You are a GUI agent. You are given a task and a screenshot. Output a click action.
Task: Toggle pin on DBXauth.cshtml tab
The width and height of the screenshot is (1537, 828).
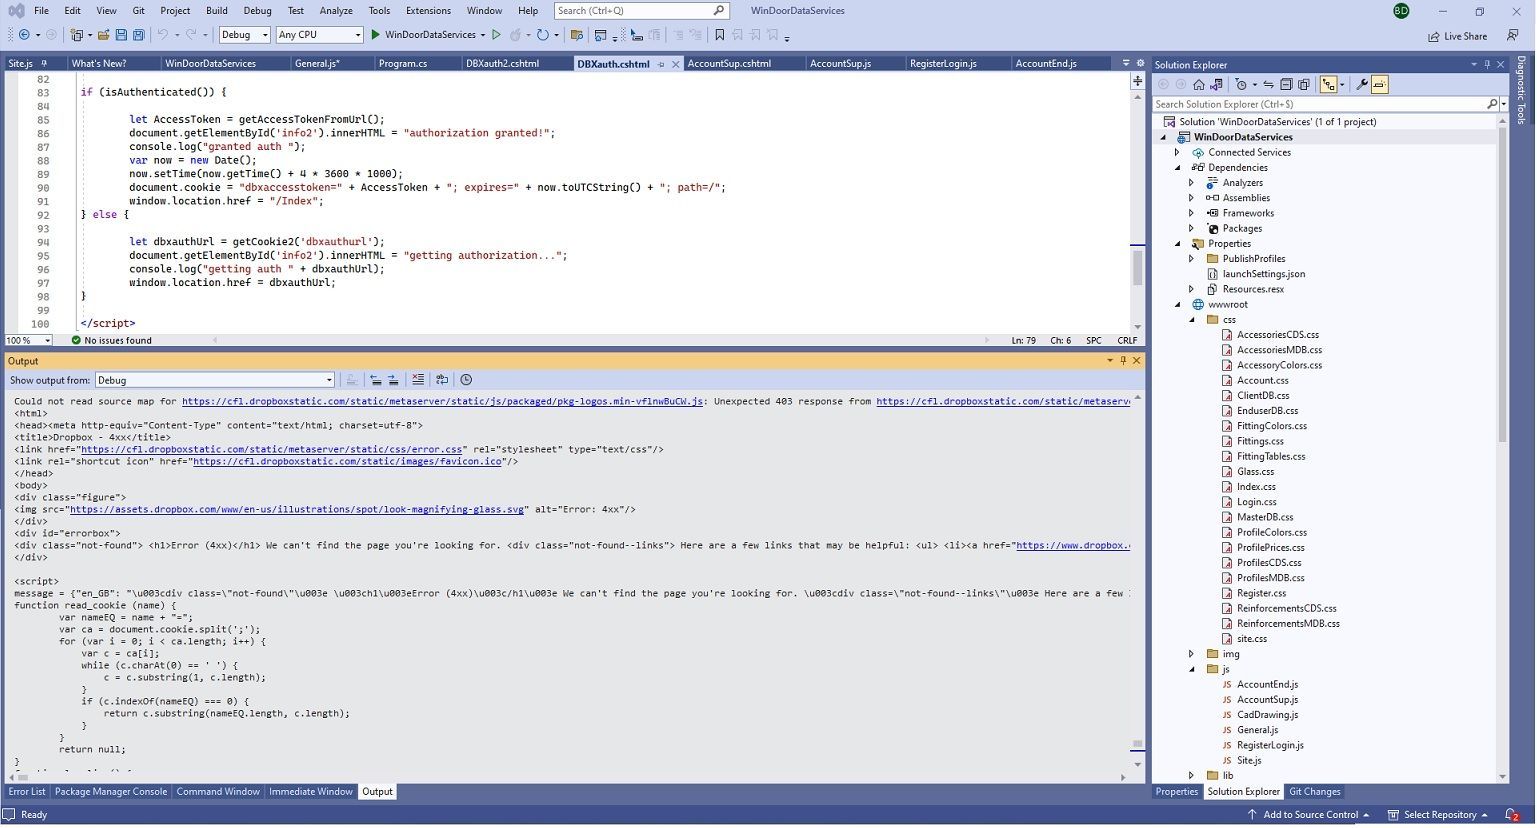(x=661, y=64)
